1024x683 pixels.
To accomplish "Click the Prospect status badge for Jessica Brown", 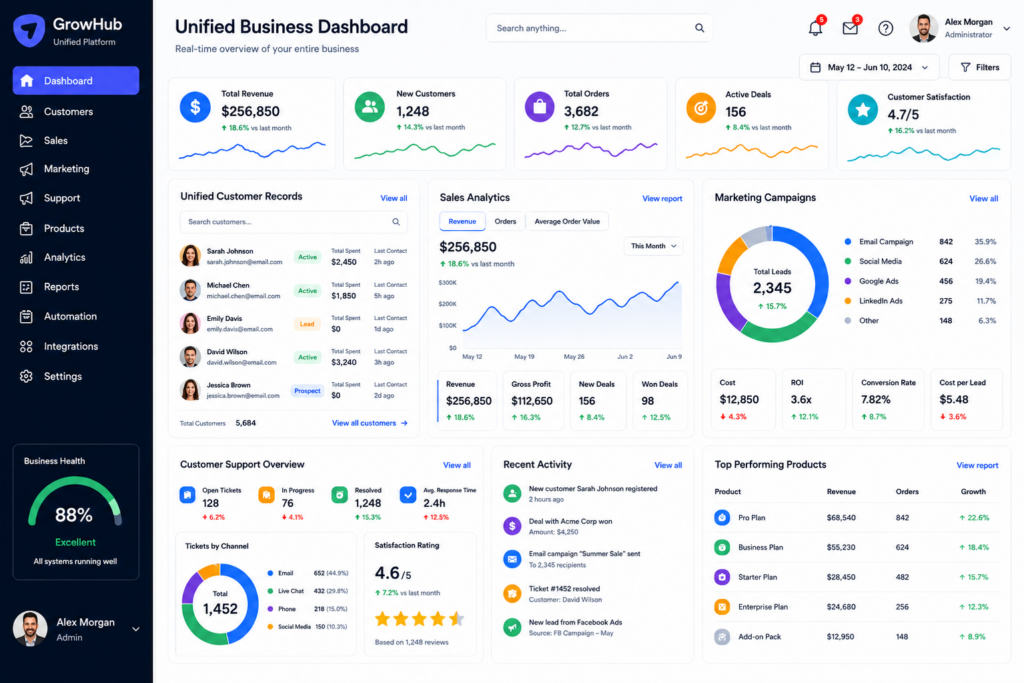I will tap(307, 391).
